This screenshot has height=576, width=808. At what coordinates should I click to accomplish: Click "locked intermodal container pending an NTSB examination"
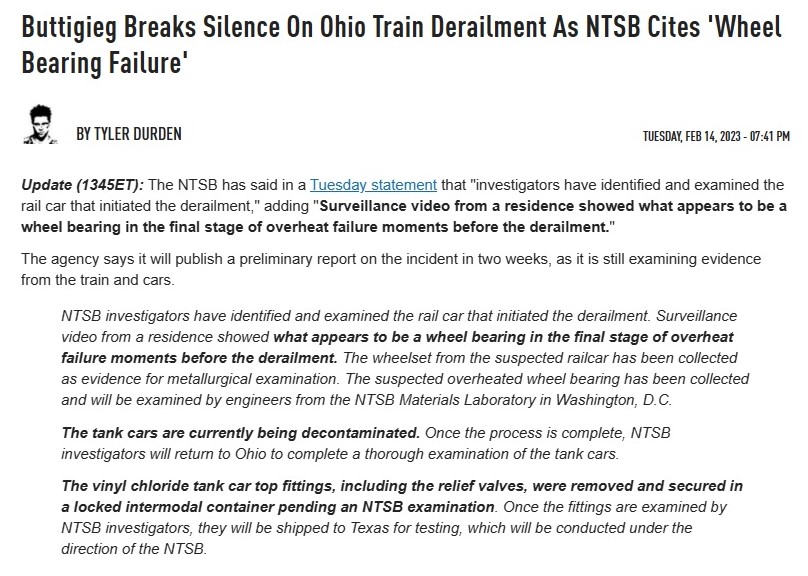[284, 507]
